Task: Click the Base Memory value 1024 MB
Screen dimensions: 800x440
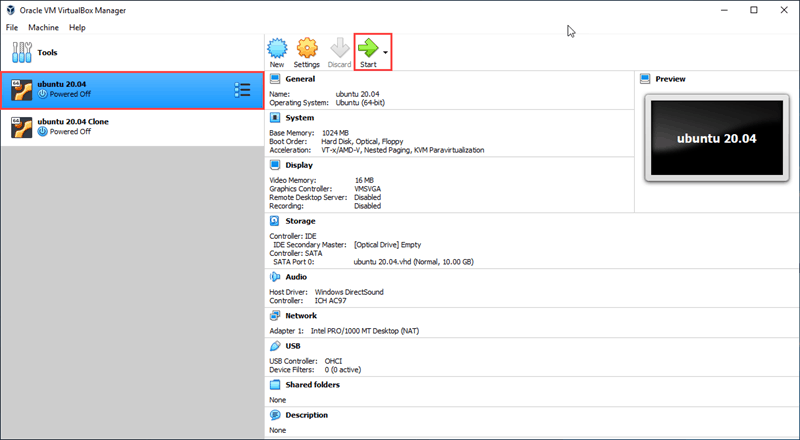Action: coord(335,133)
